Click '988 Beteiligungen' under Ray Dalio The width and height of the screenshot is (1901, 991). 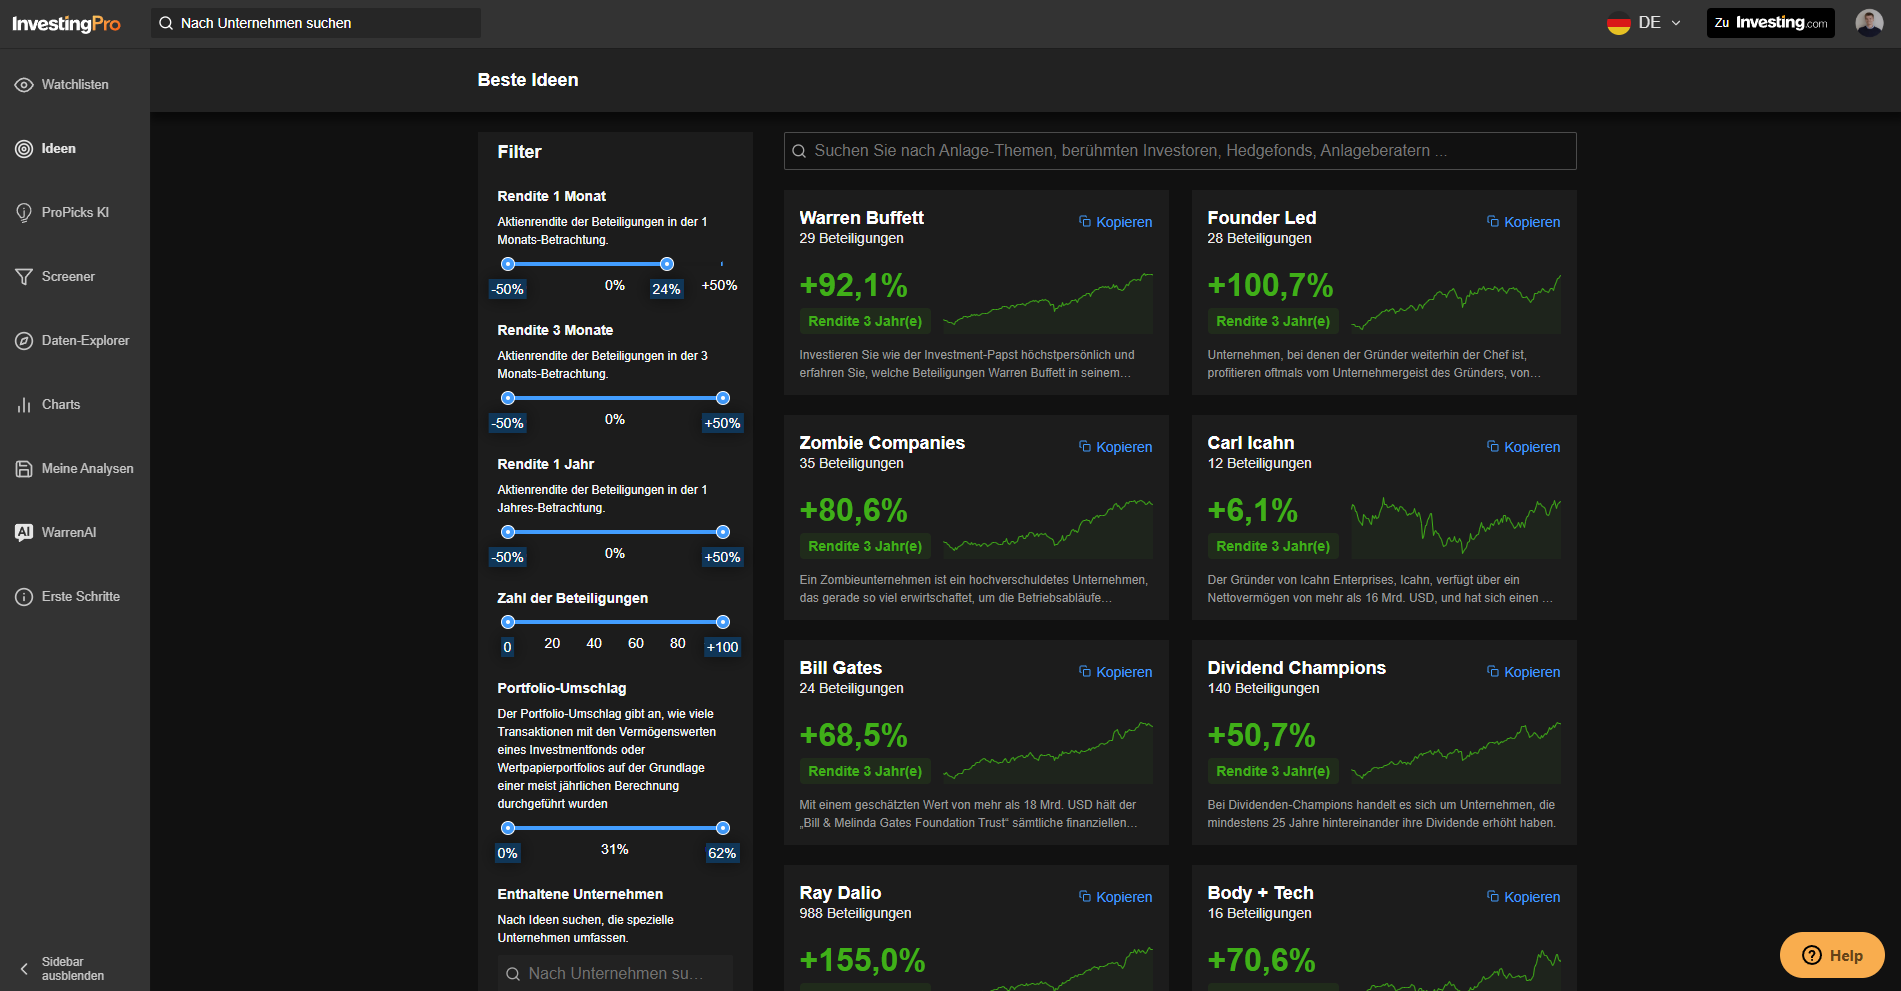(855, 913)
